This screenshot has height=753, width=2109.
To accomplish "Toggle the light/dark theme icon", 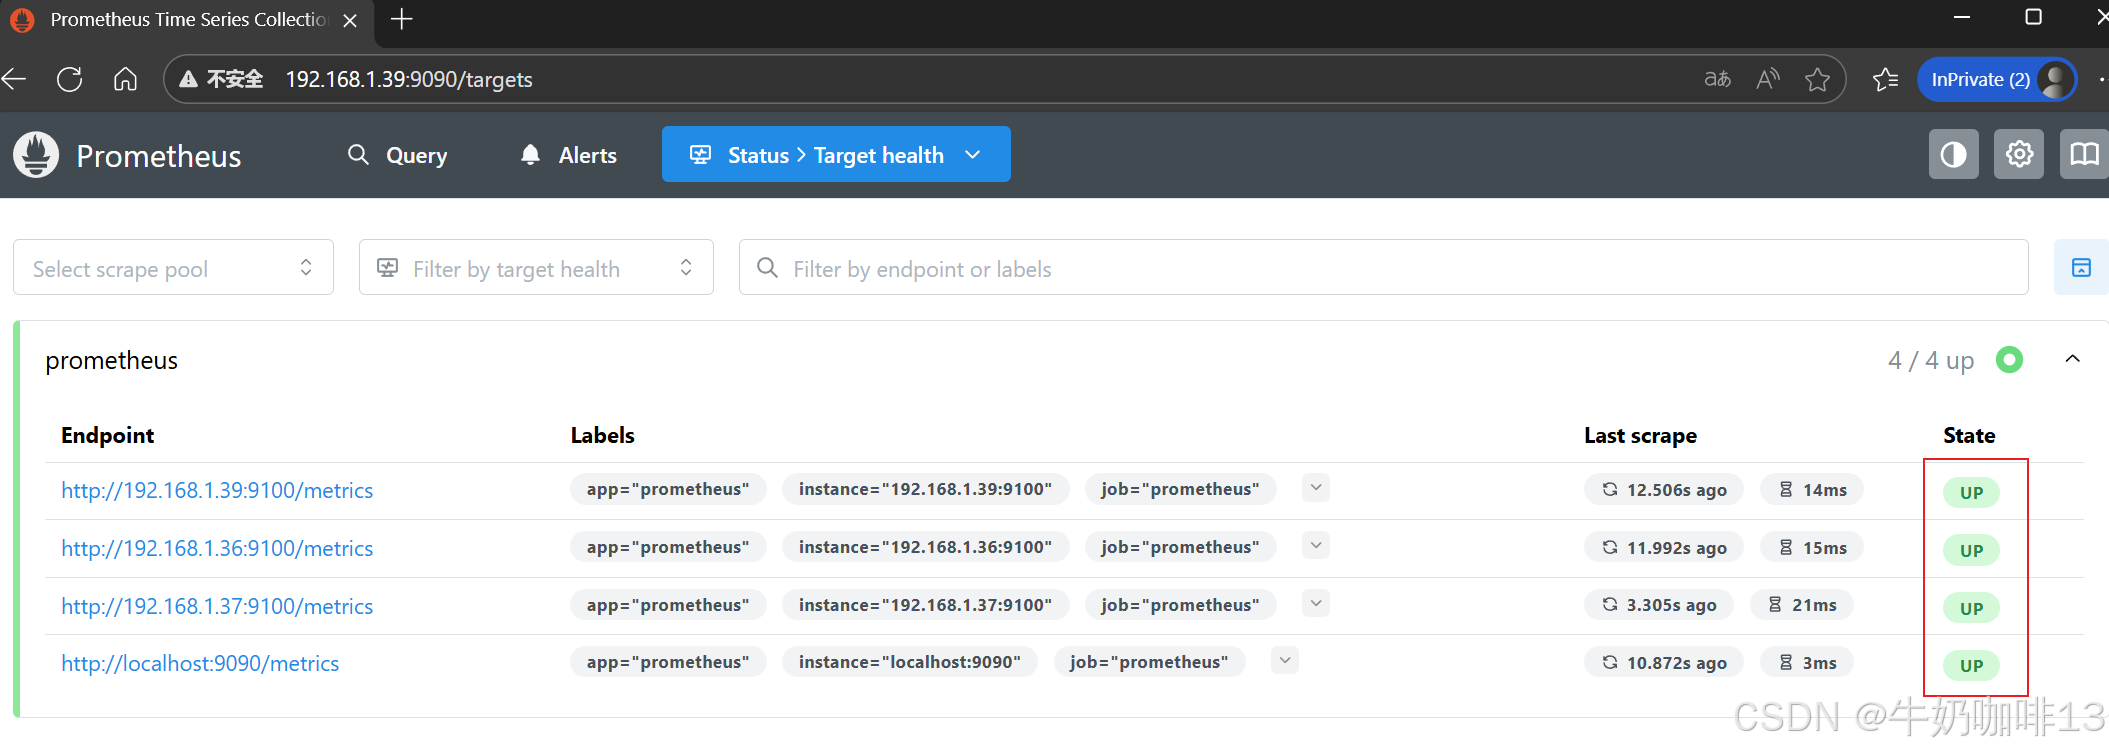I will [1953, 155].
